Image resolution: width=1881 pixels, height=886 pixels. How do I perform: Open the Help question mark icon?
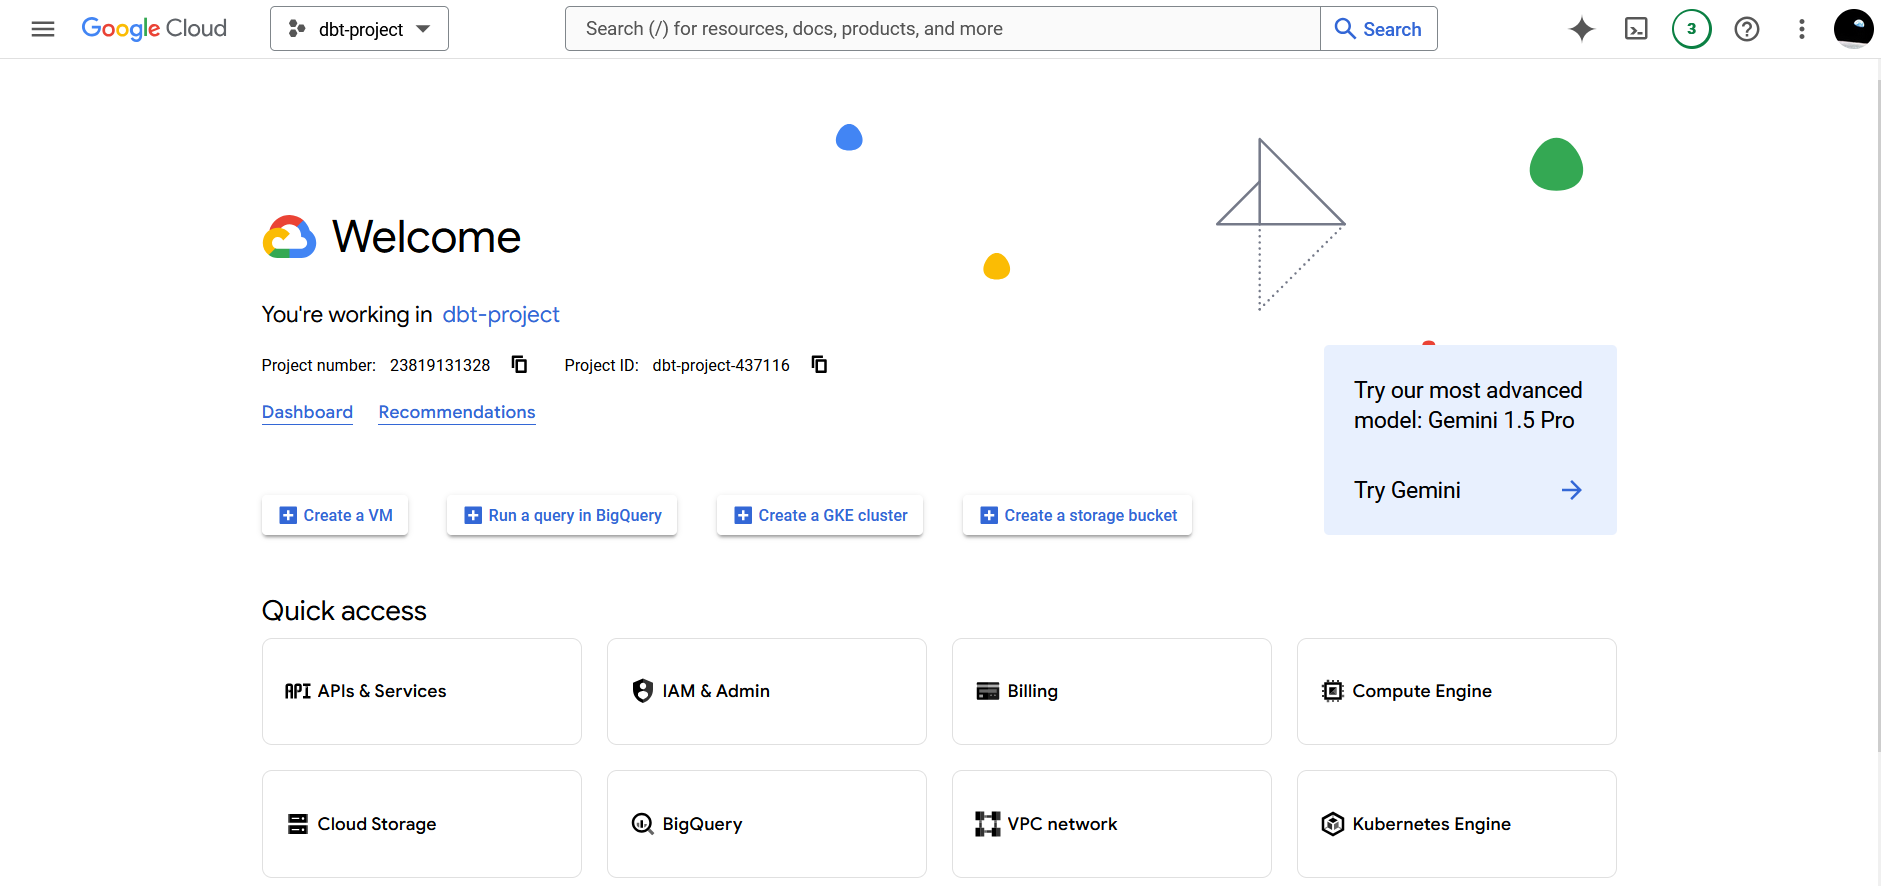[x=1747, y=29]
